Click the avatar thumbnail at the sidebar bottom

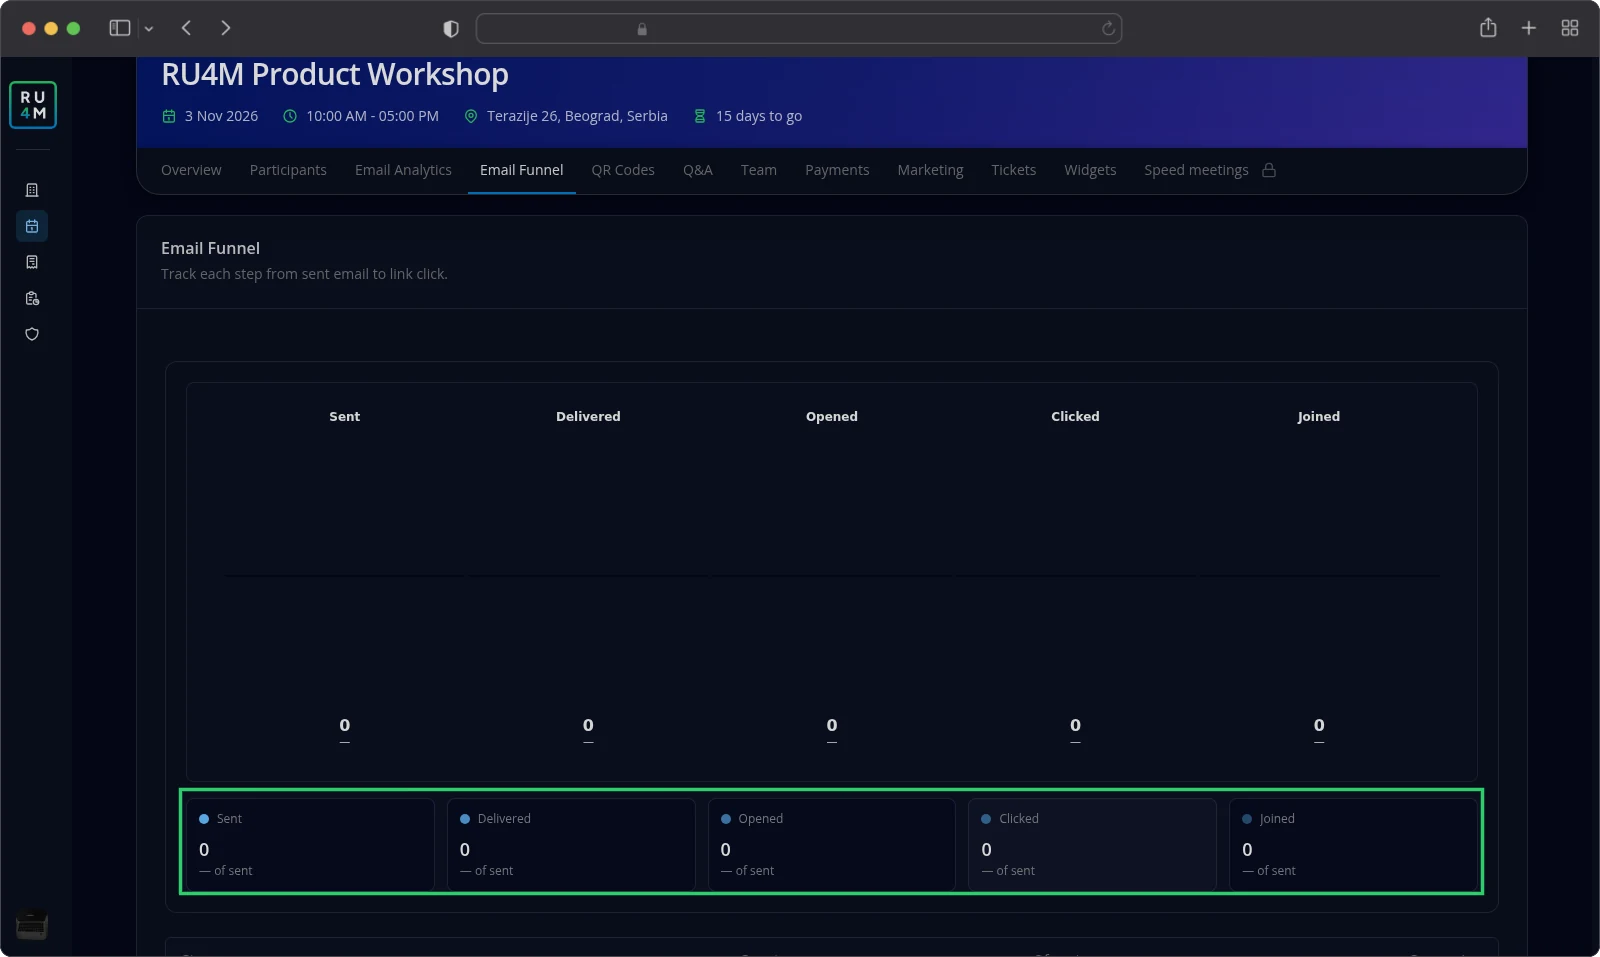point(32,926)
